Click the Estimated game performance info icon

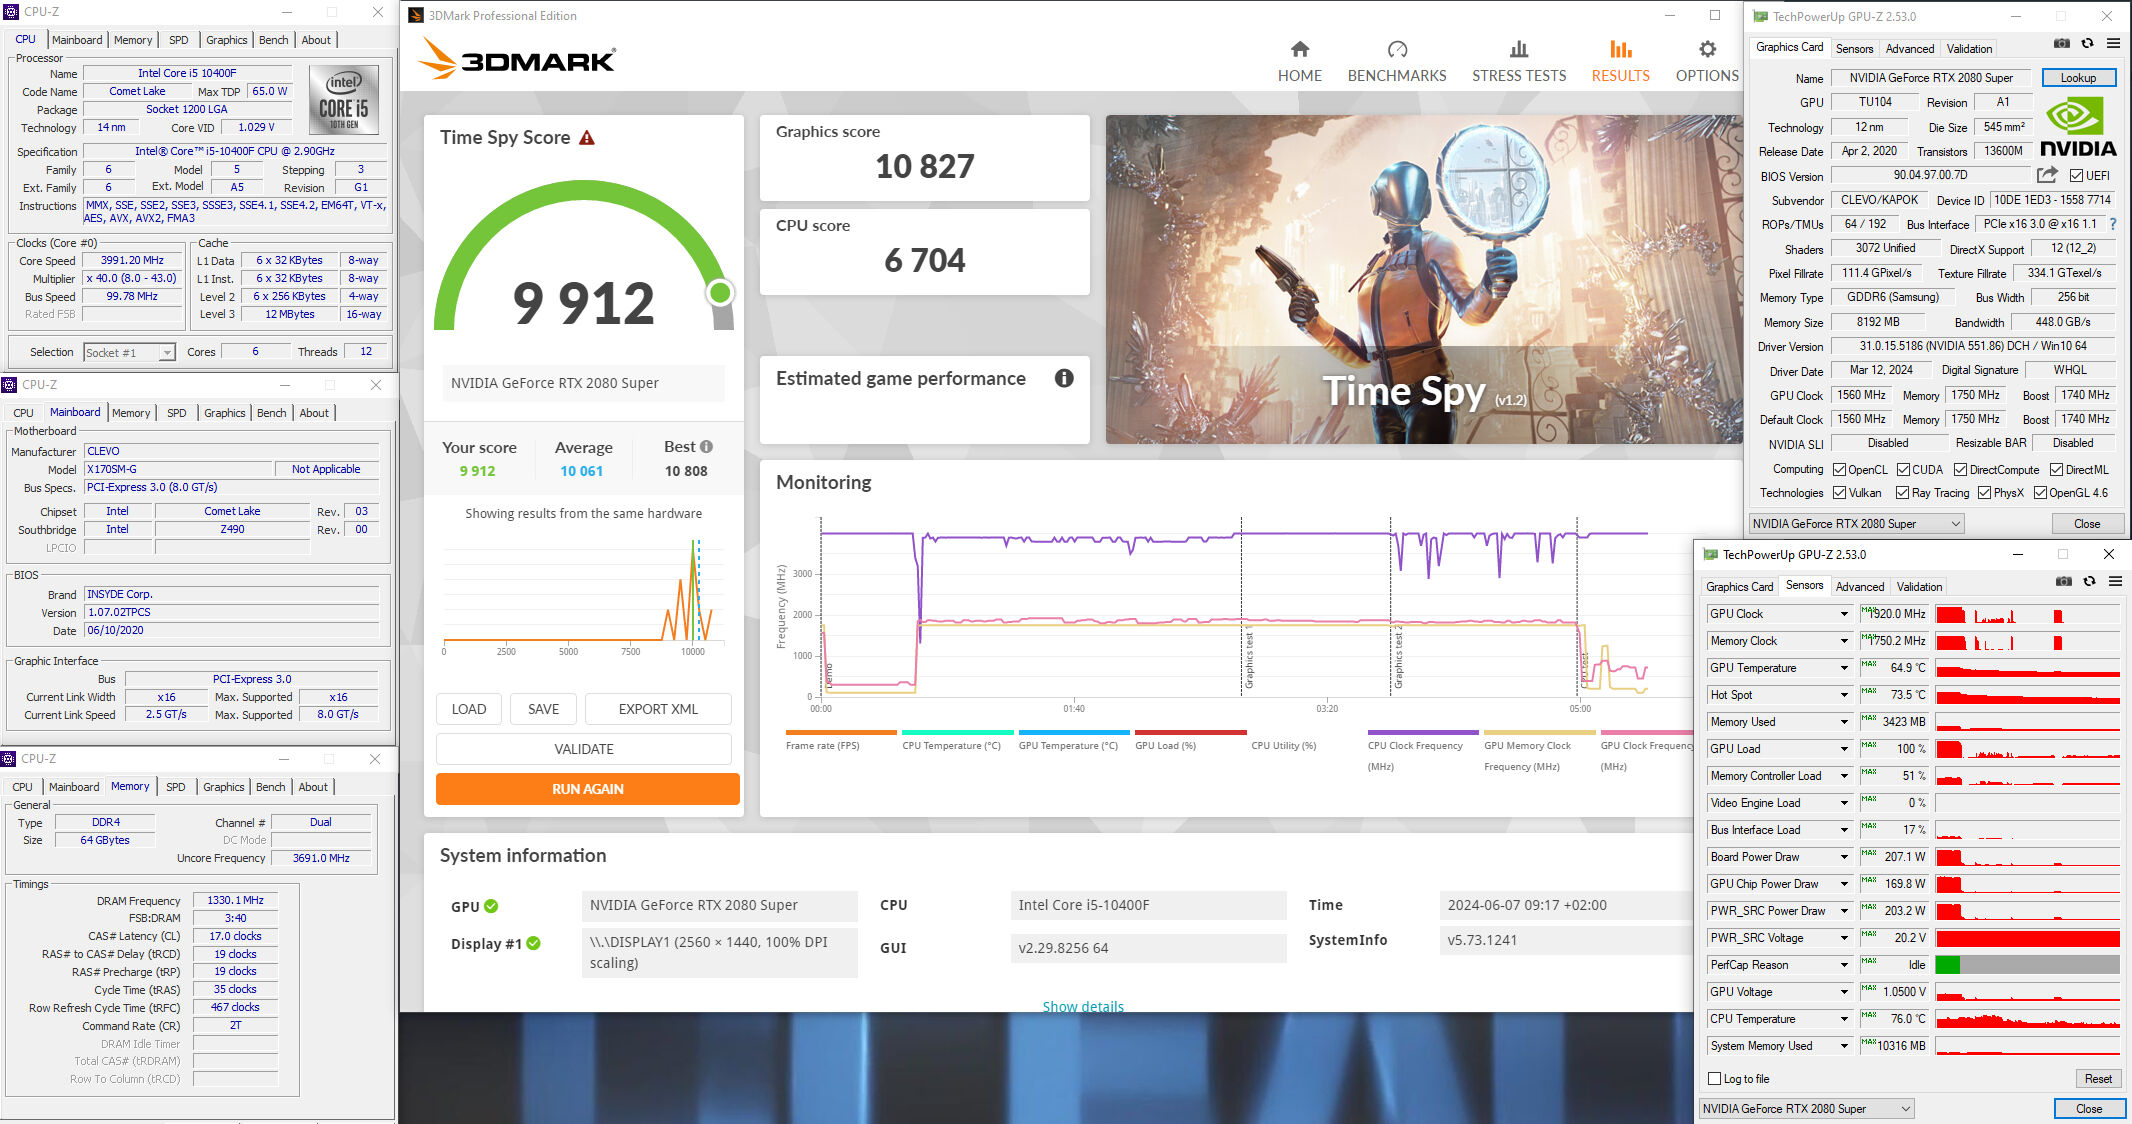tap(1064, 378)
